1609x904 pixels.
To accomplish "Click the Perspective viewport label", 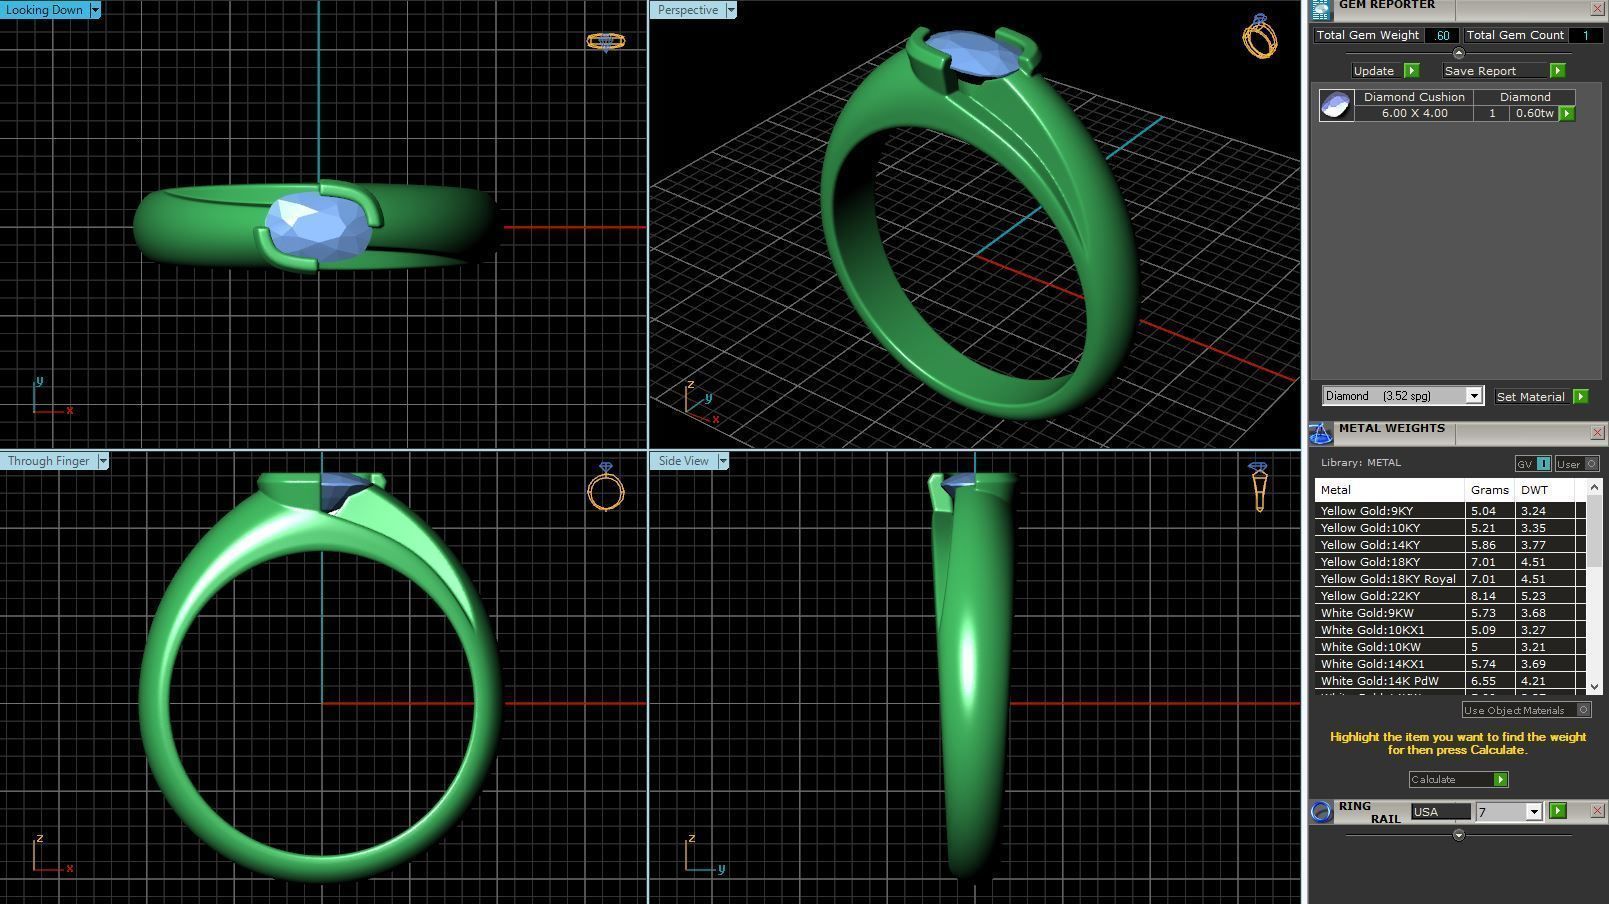I will pyautogui.click(x=688, y=10).
